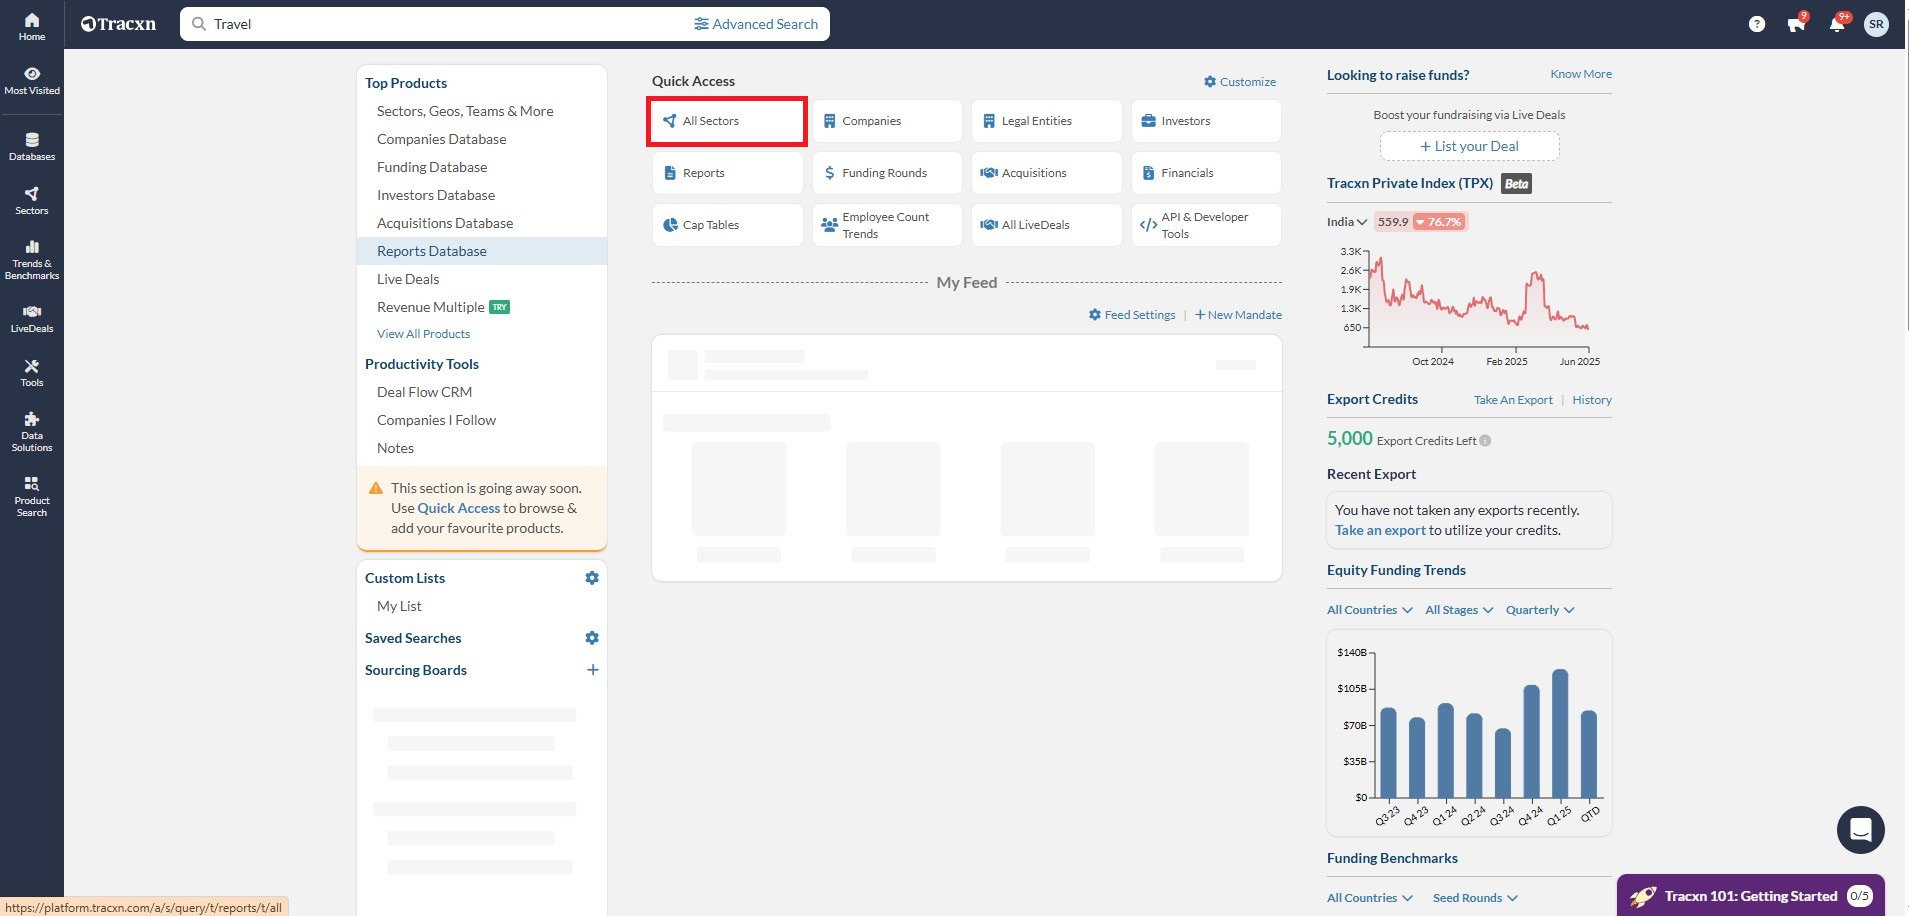Viewport: 1909px width, 916px height.
Task: Click the Trends & Benchmarks sidebar icon
Action: (32, 259)
